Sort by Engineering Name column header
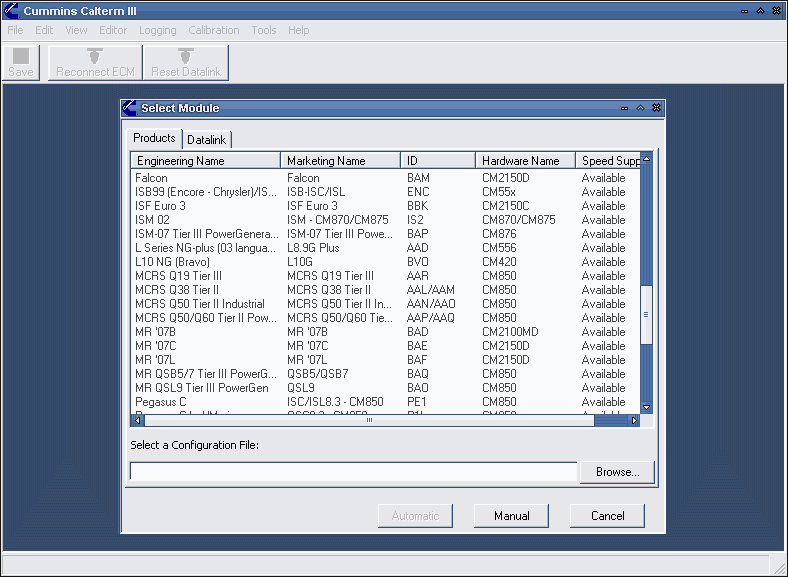788x577 pixels. 205,161
